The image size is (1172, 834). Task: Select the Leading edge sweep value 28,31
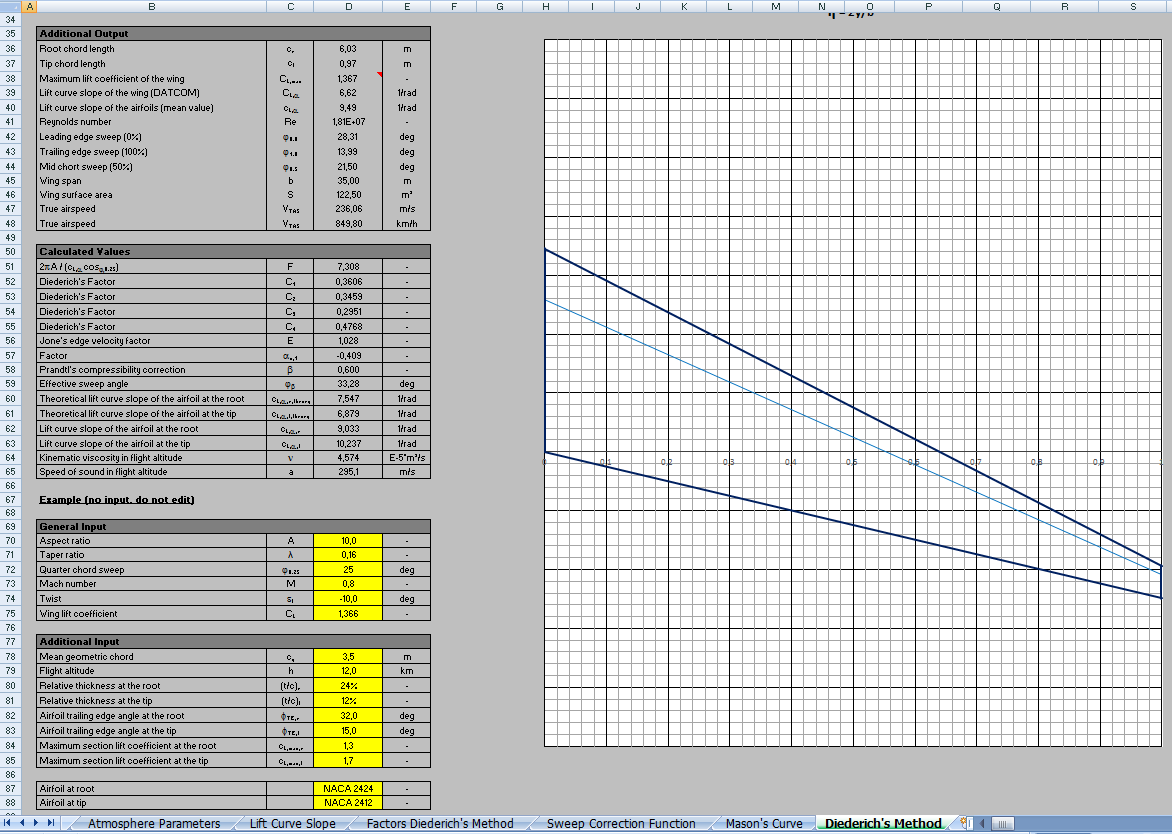coord(348,137)
